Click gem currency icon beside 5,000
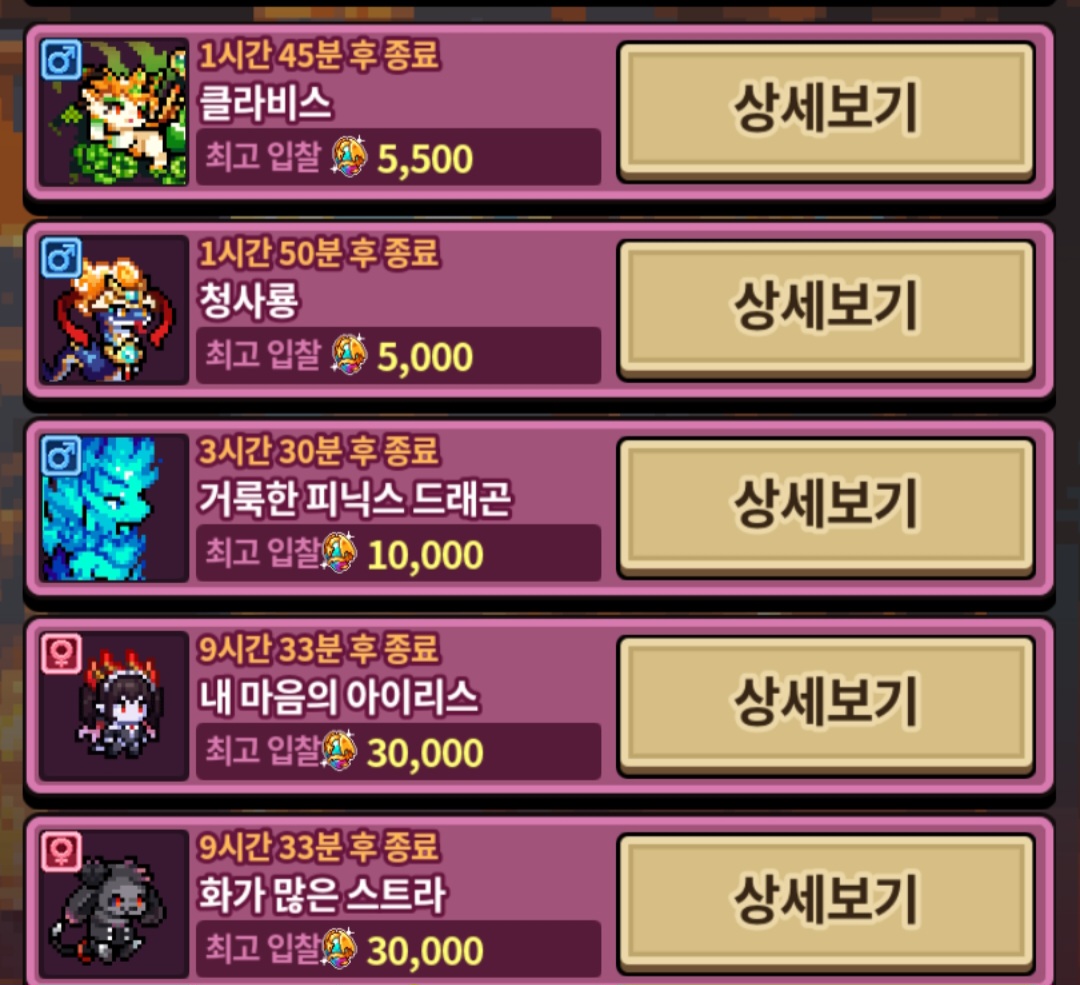Screen dimensions: 1080x985 click(x=349, y=354)
